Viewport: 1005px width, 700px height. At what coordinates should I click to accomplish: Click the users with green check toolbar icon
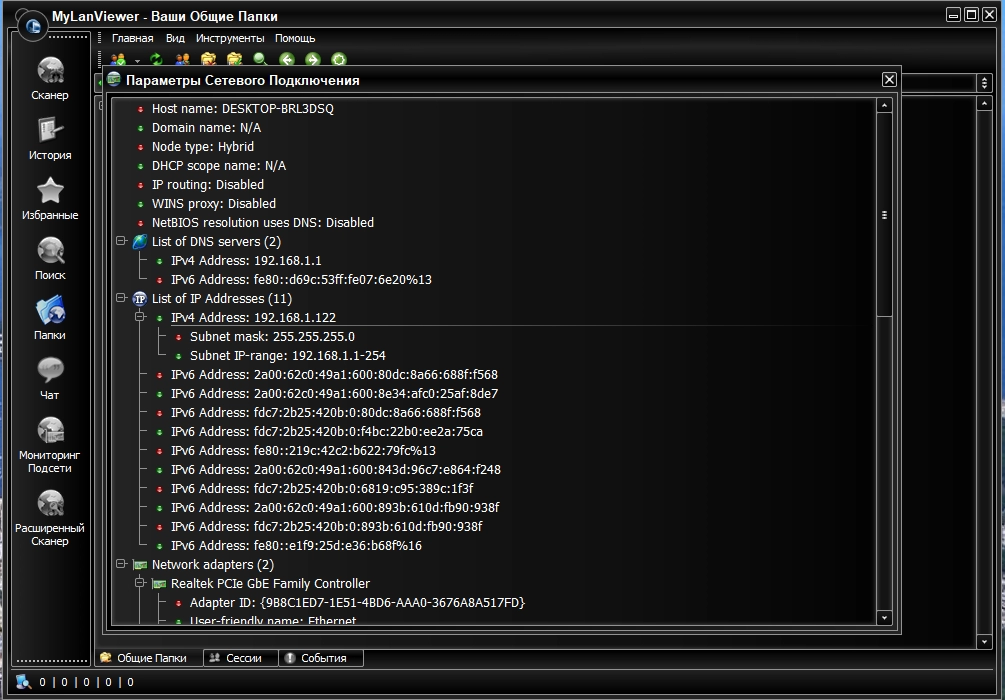pos(119,60)
